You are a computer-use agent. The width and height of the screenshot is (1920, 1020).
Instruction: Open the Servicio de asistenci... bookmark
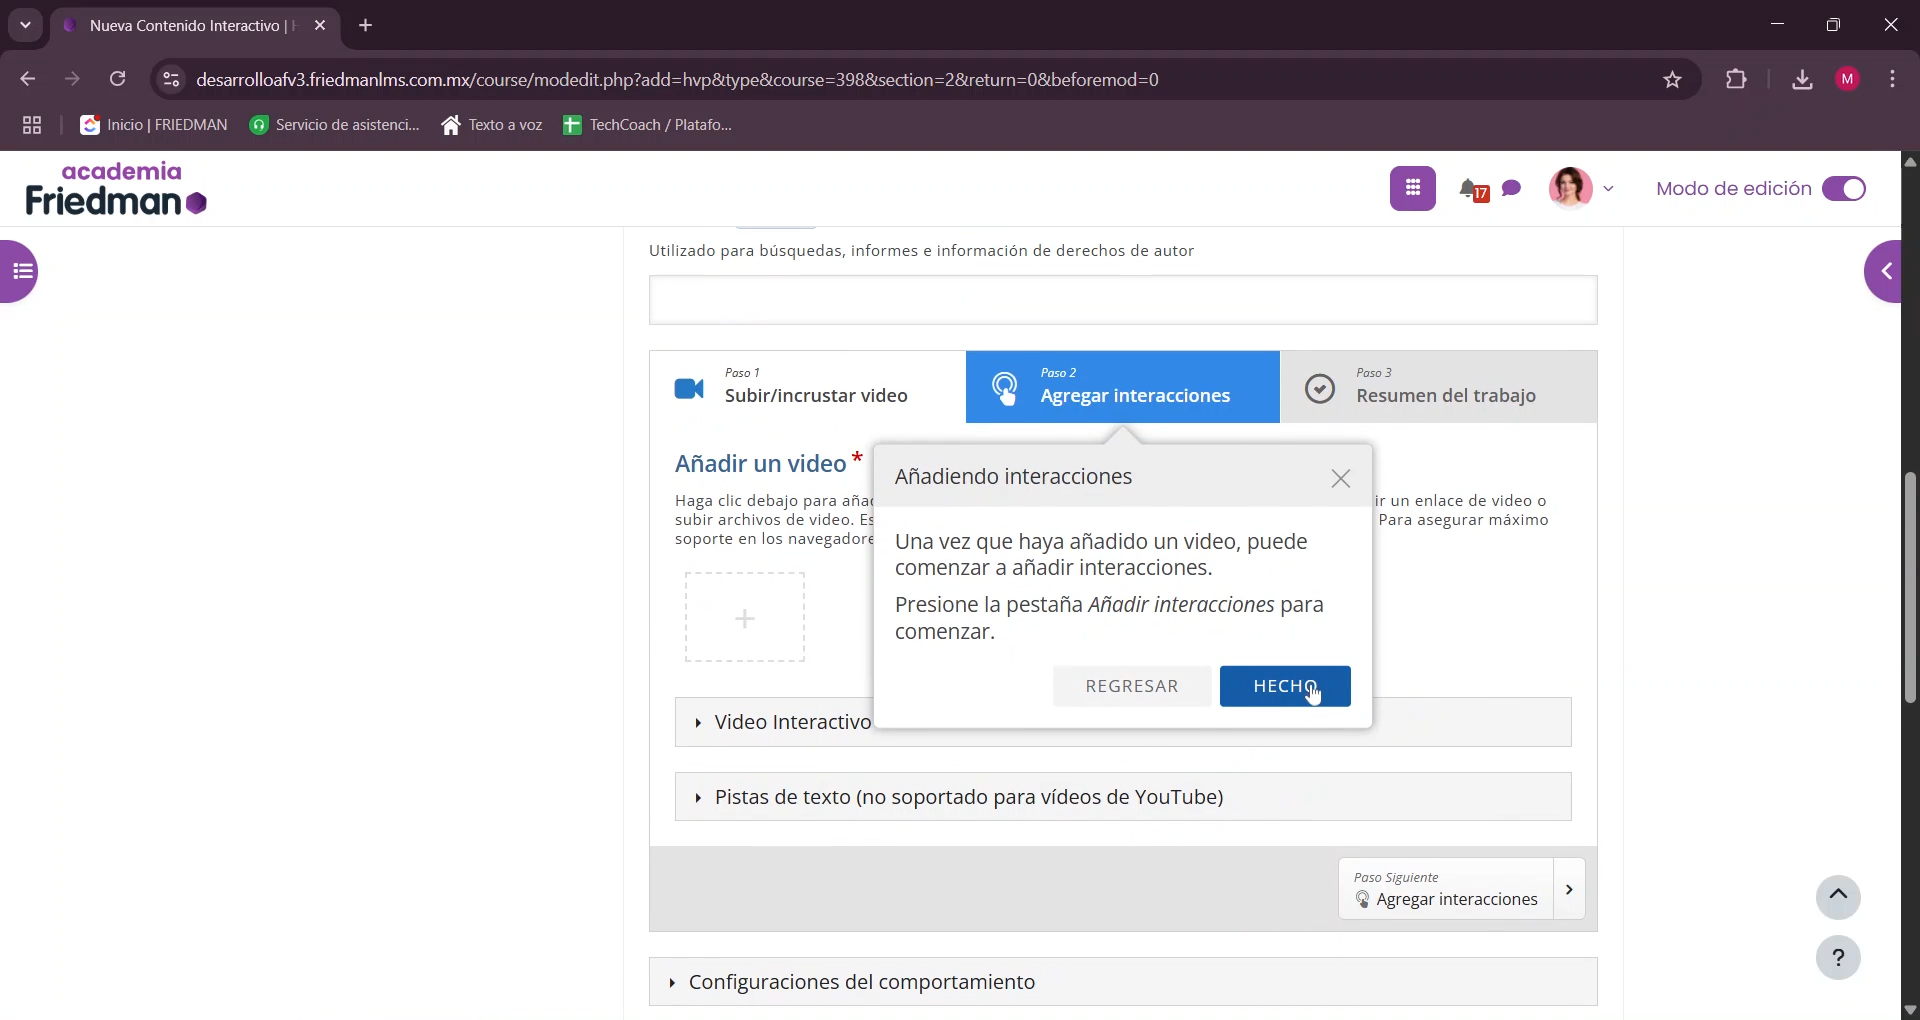click(x=335, y=125)
